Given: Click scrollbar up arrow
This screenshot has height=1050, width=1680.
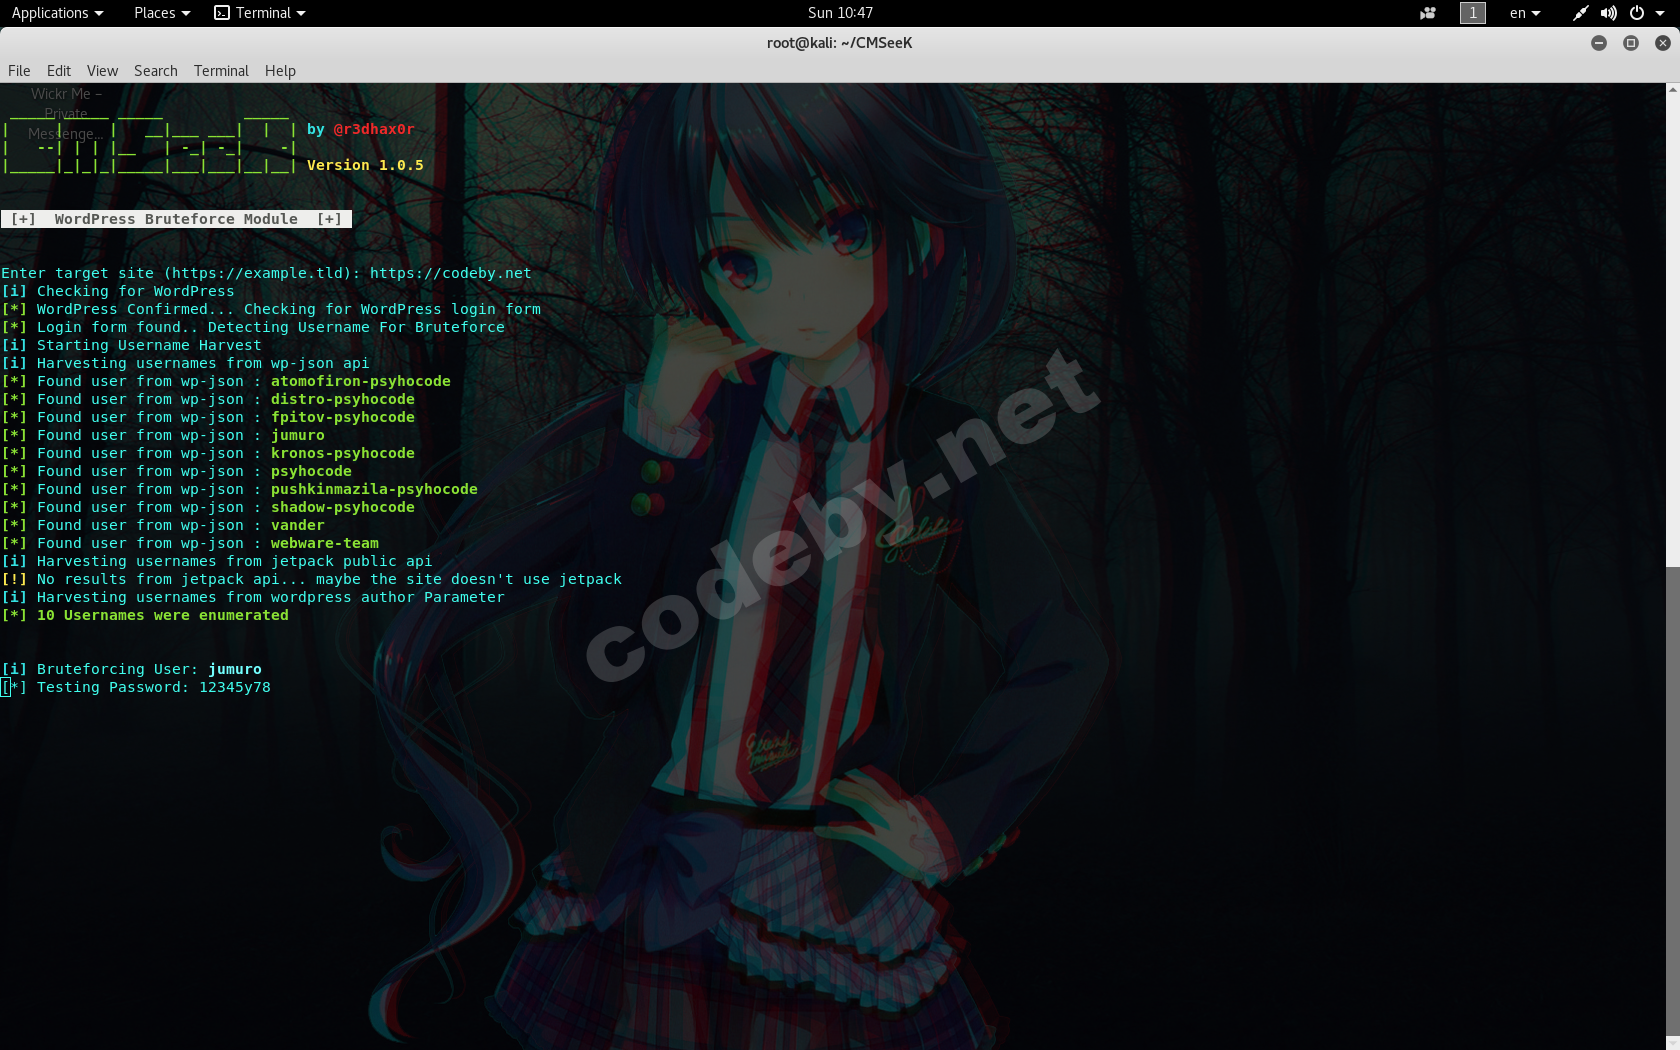Looking at the screenshot, I should pos(1673,90).
